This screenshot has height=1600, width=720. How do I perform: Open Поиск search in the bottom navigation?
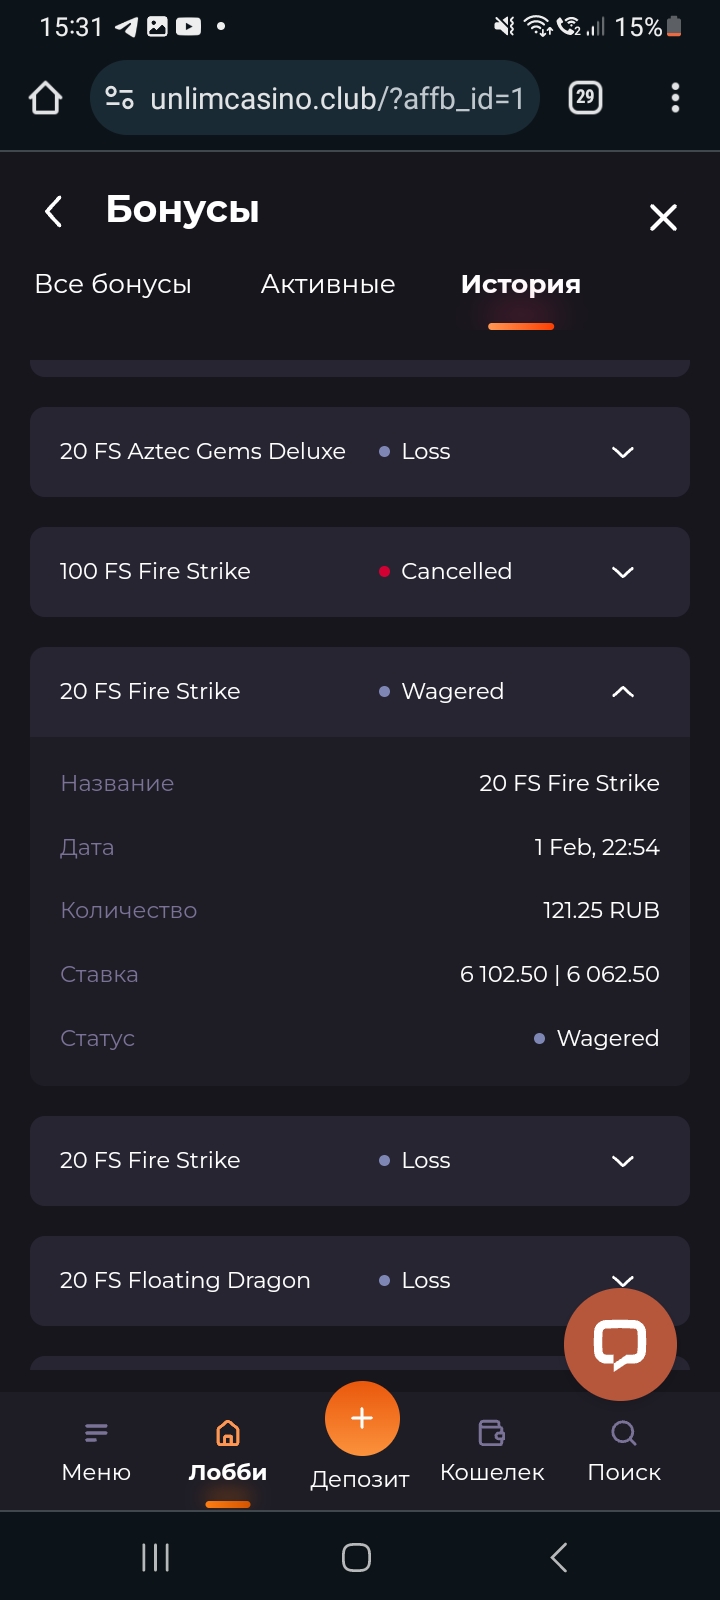coord(624,1452)
